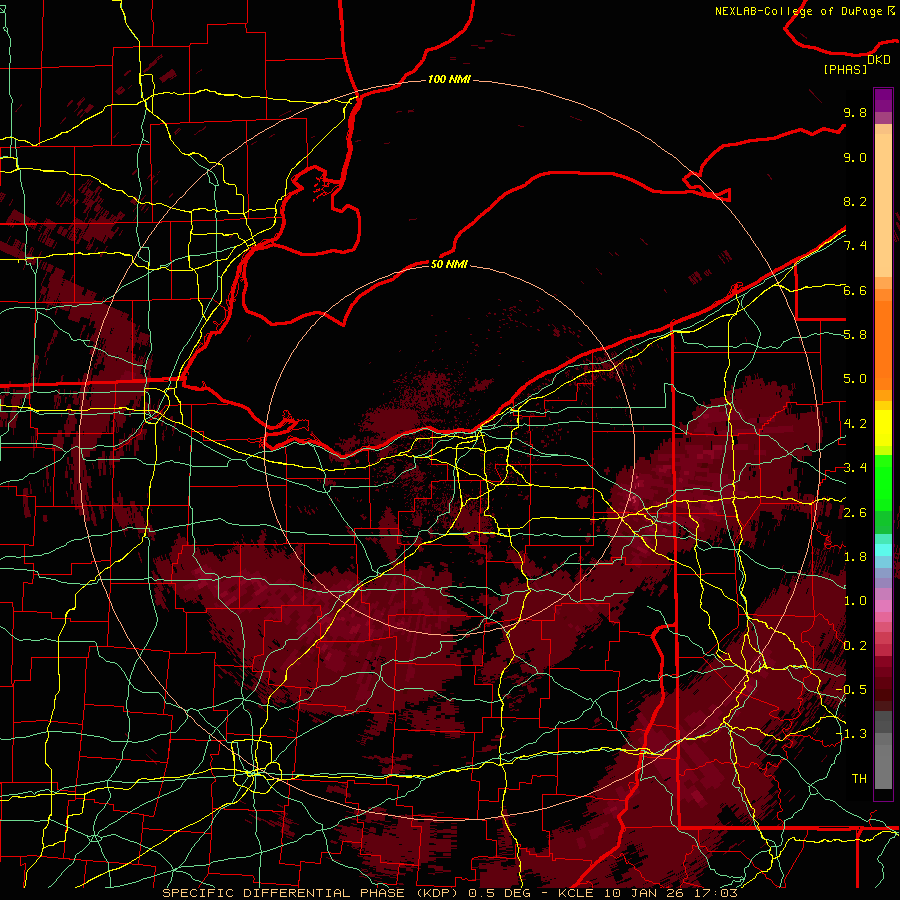Viewport: 900px width, 900px height.
Task: Pick the purple segment of the color bar
Action: tap(883, 101)
